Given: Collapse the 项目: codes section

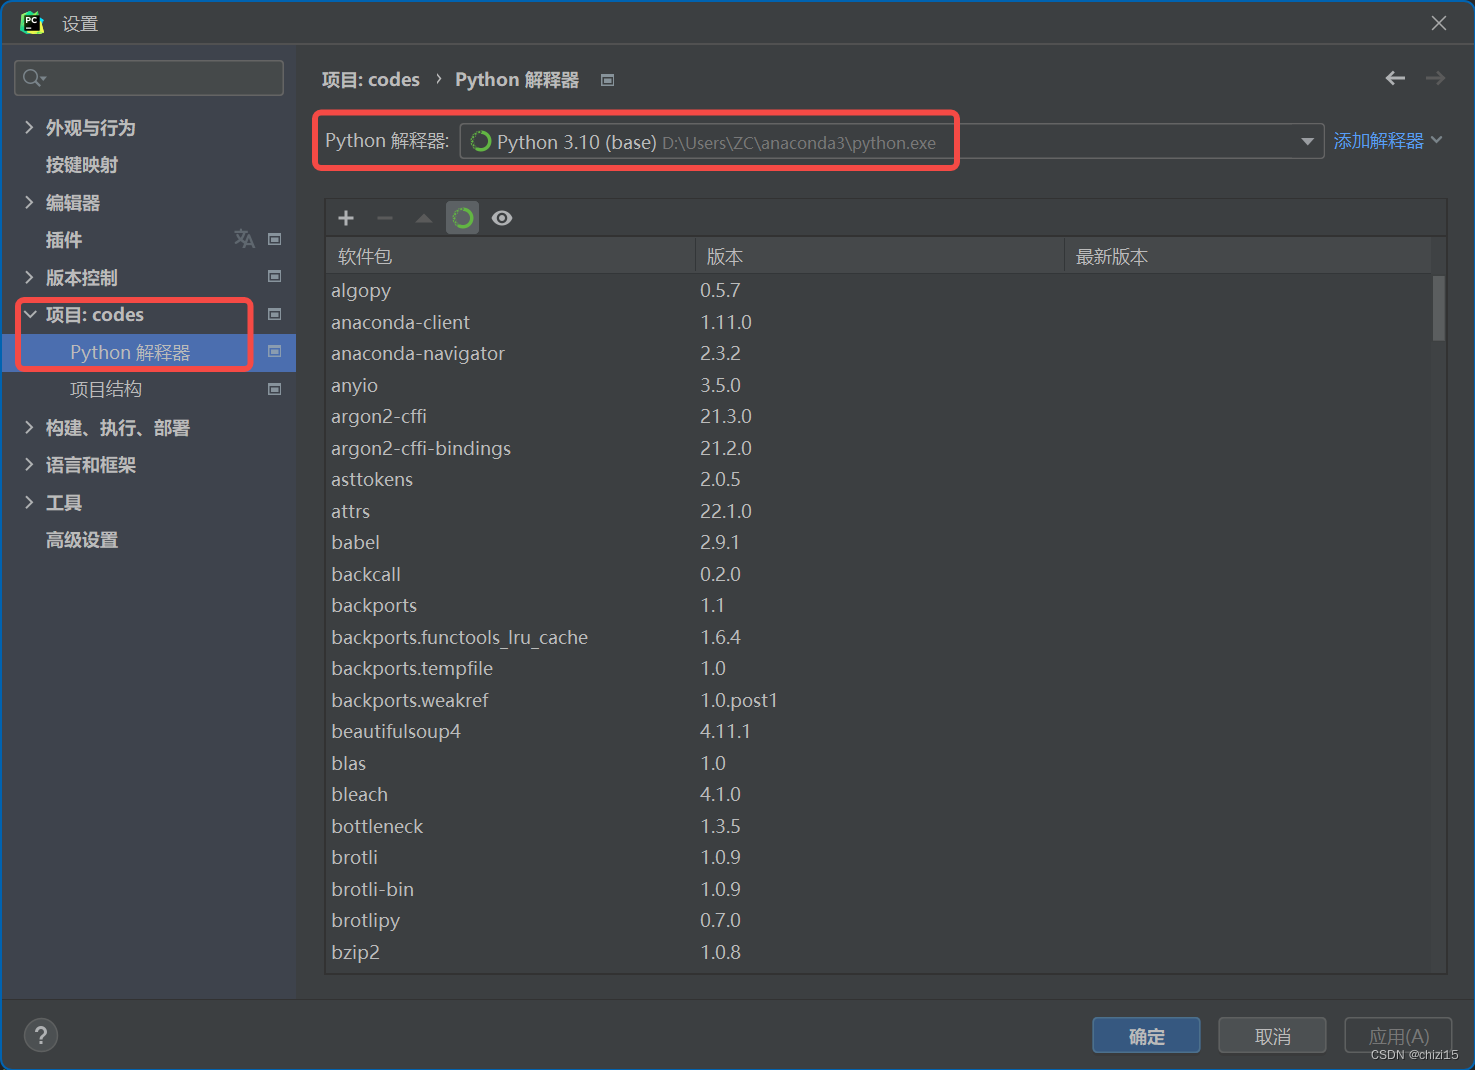Looking at the screenshot, I should [x=30, y=314].
